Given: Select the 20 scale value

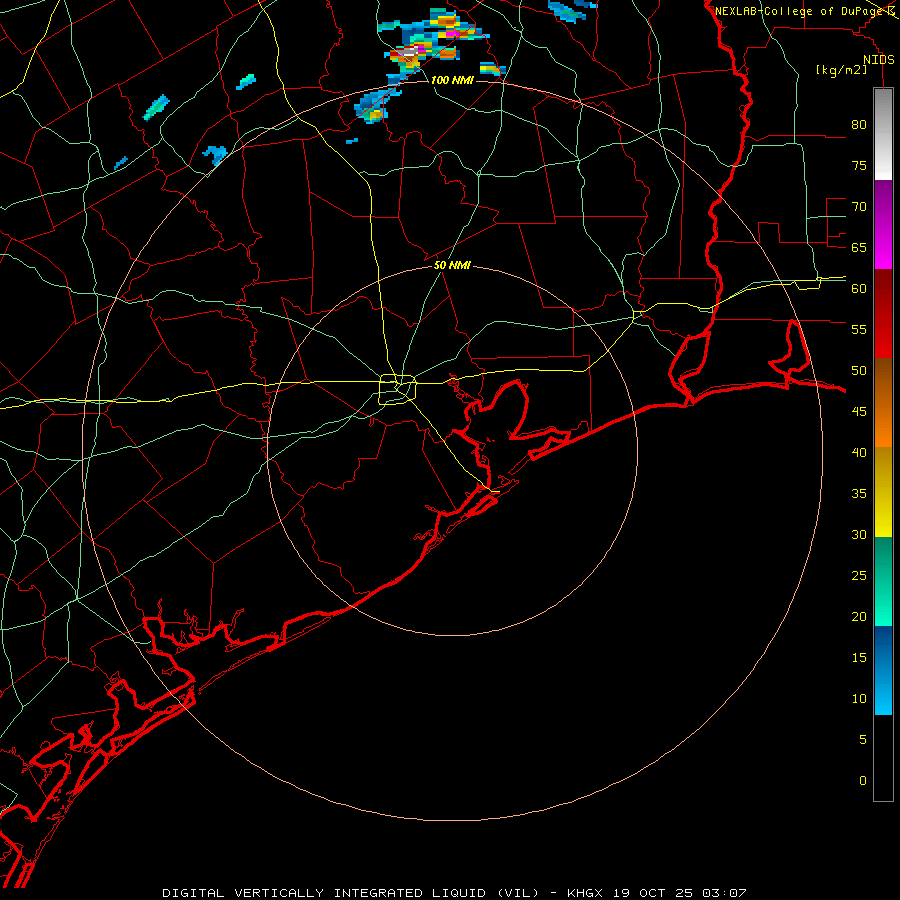Looking at the screenshot, I should click(x=859, y=616).
